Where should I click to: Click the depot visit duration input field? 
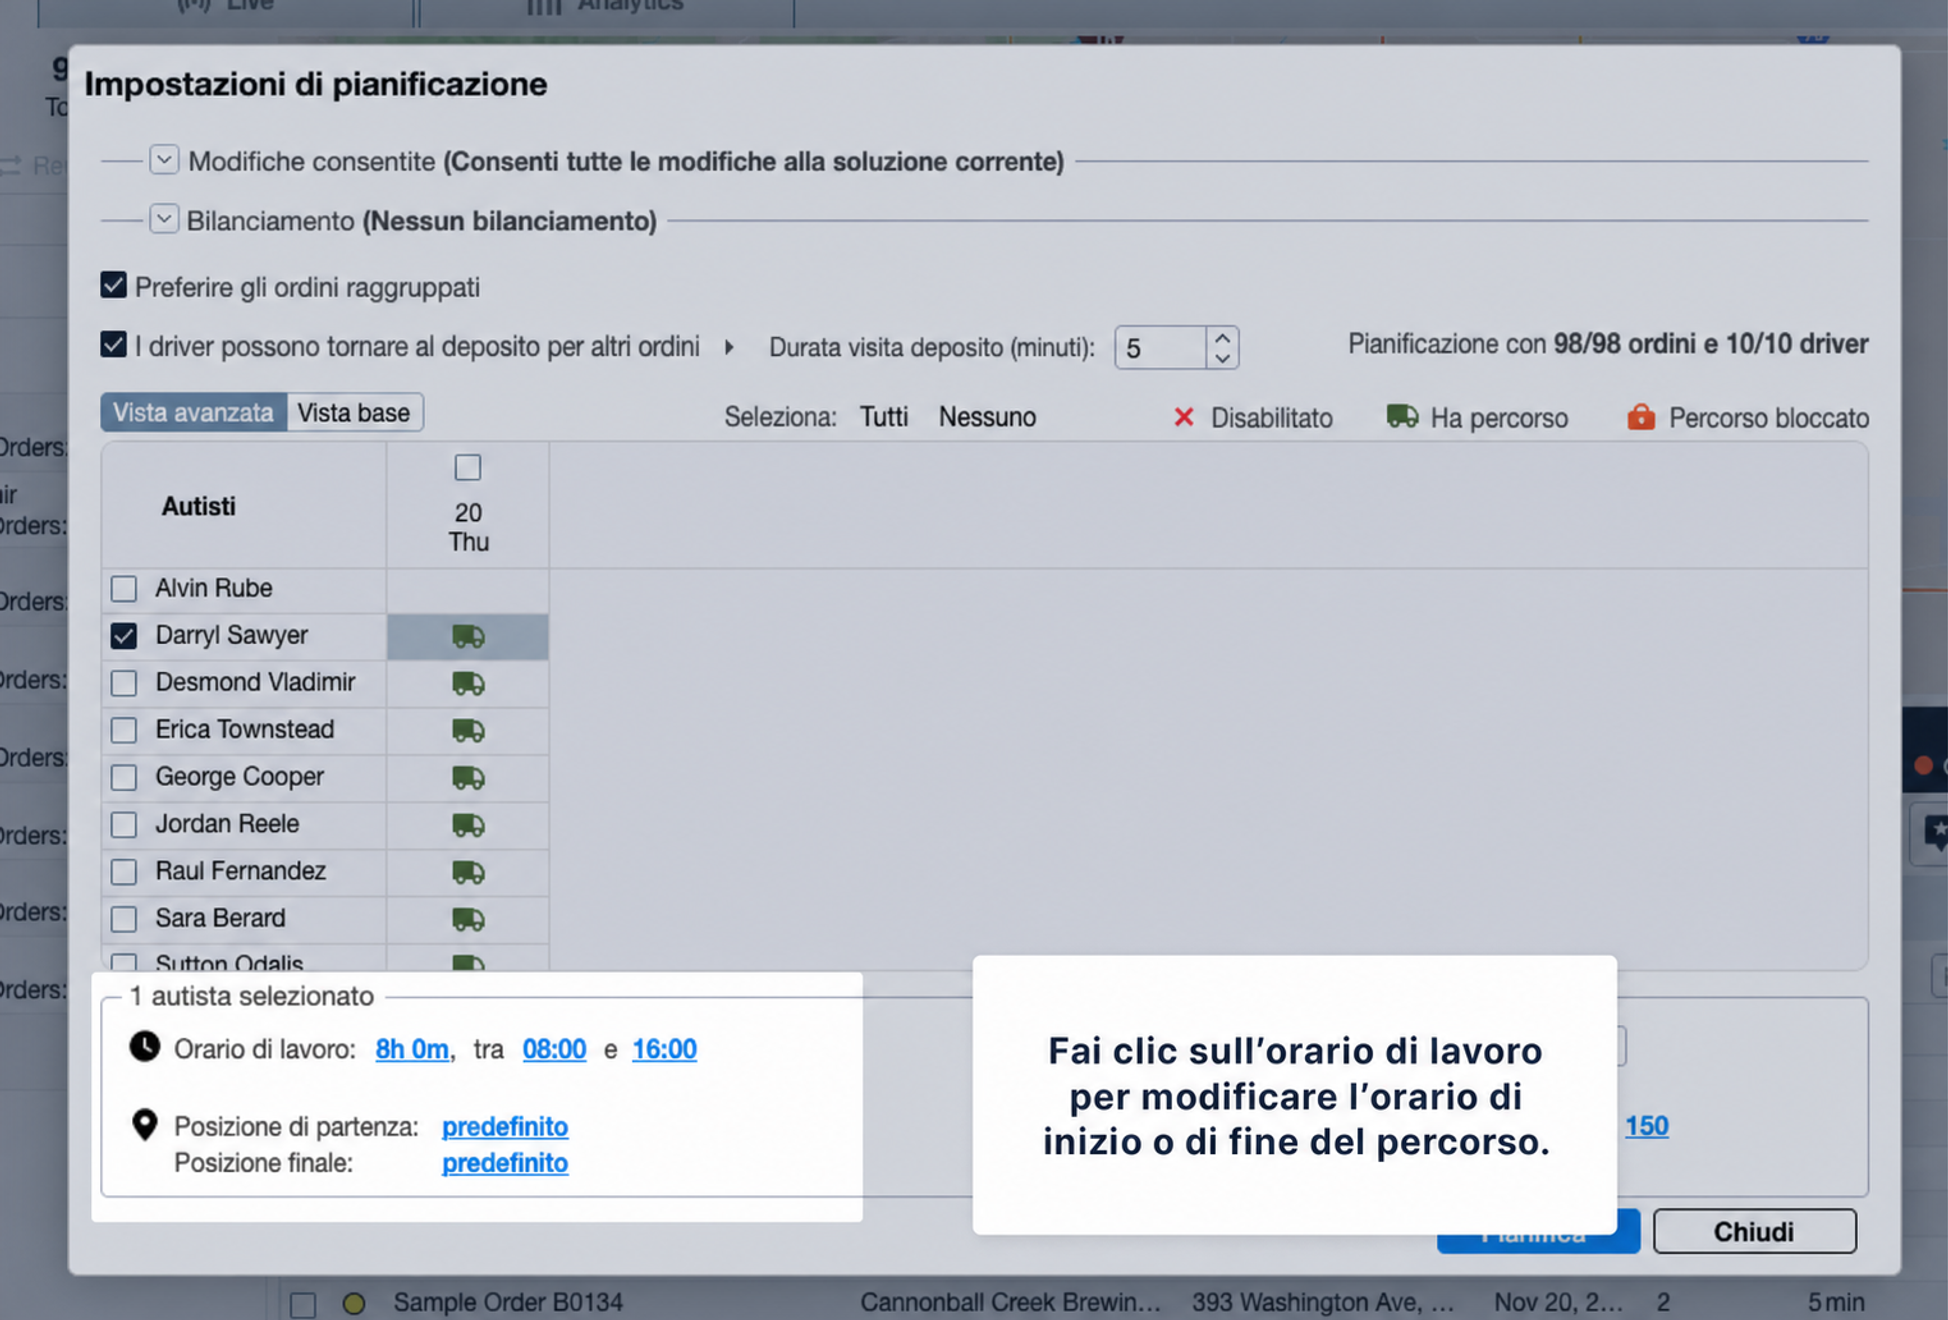[x=1160, y=348]
